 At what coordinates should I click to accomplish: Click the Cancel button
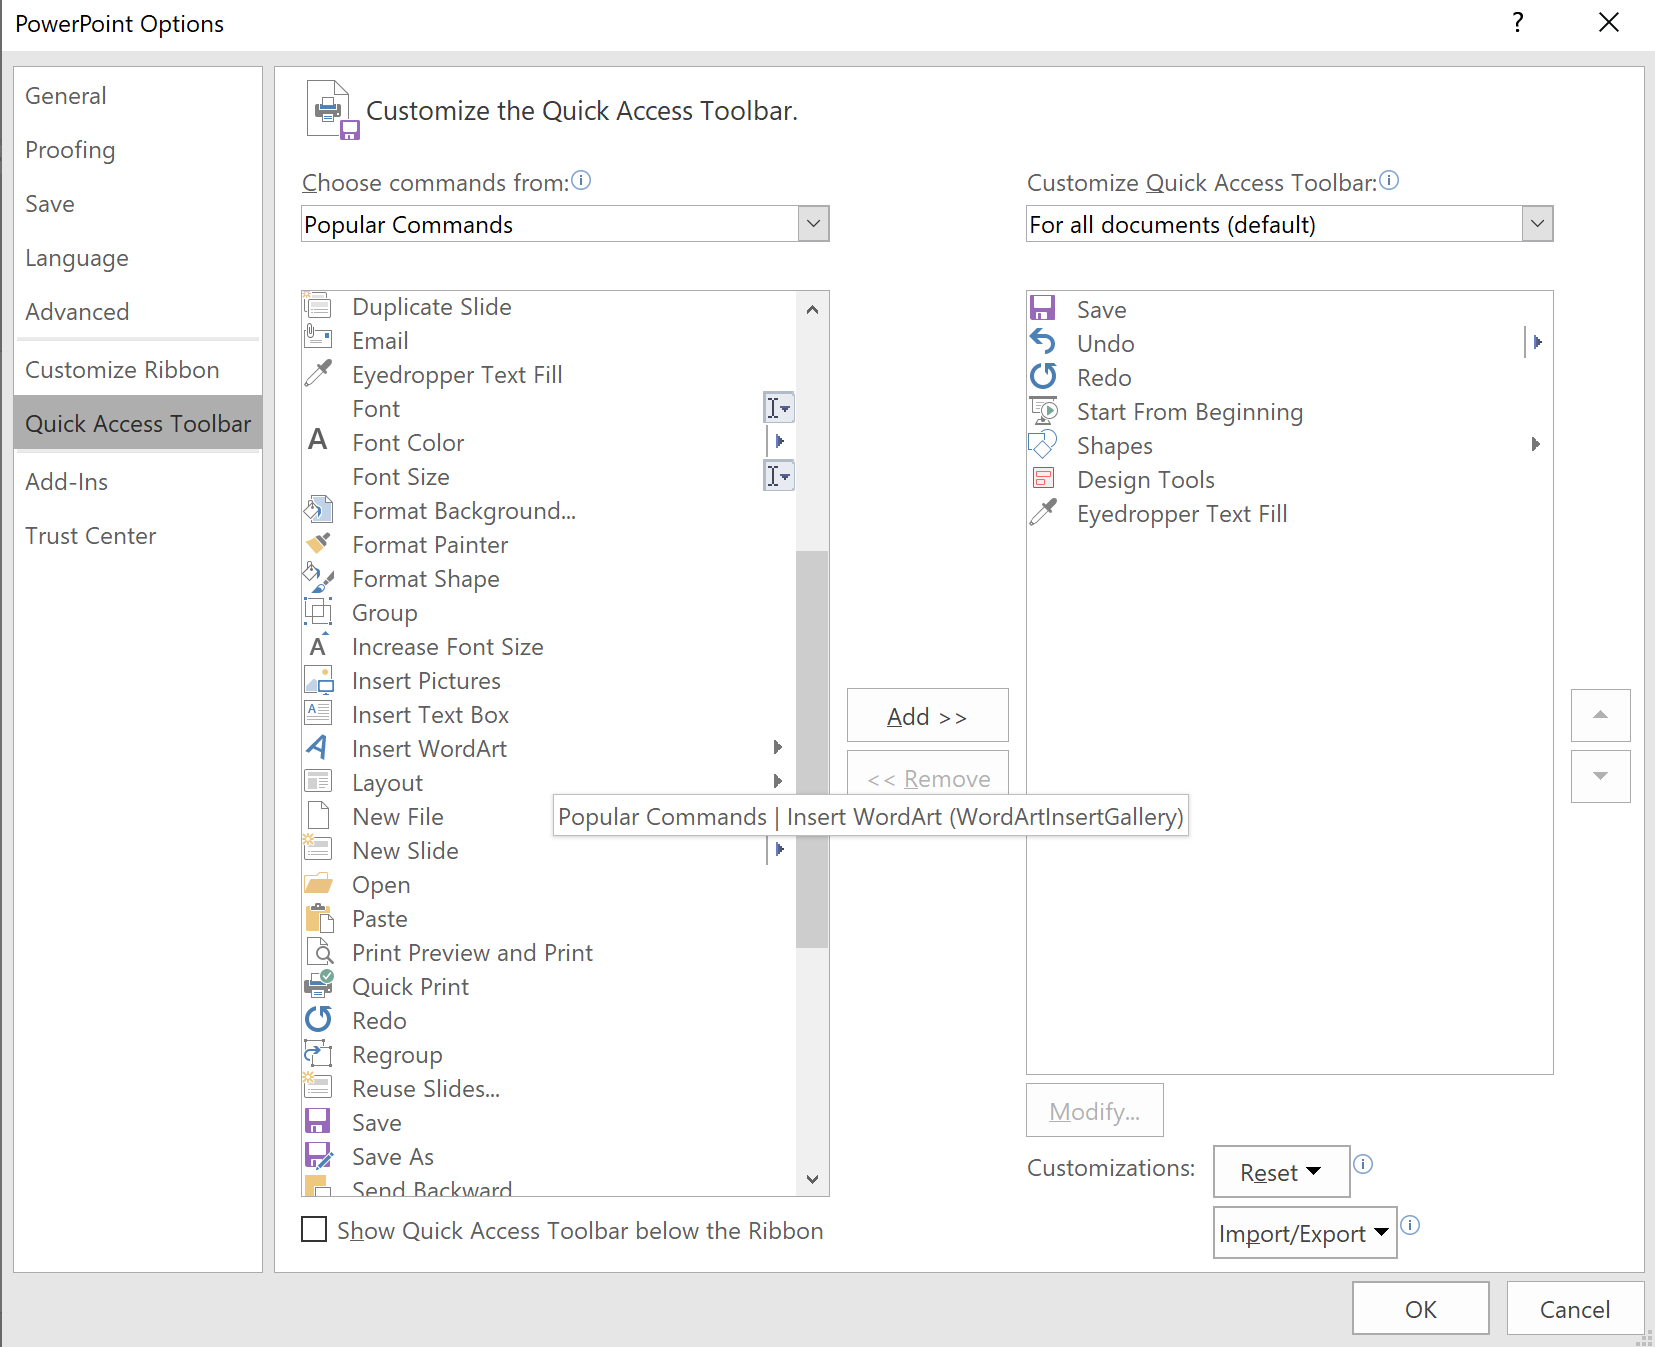[1575, 1309]
